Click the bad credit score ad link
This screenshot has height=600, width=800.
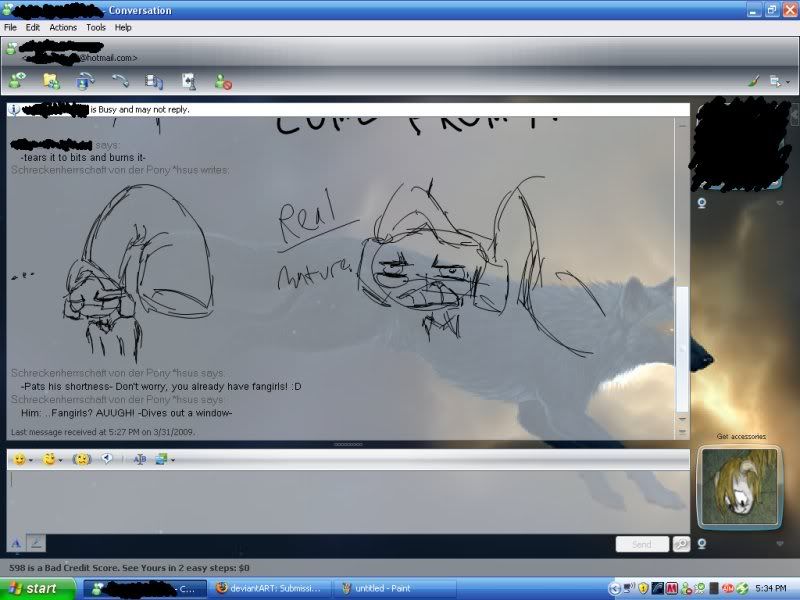click(129, 567)
